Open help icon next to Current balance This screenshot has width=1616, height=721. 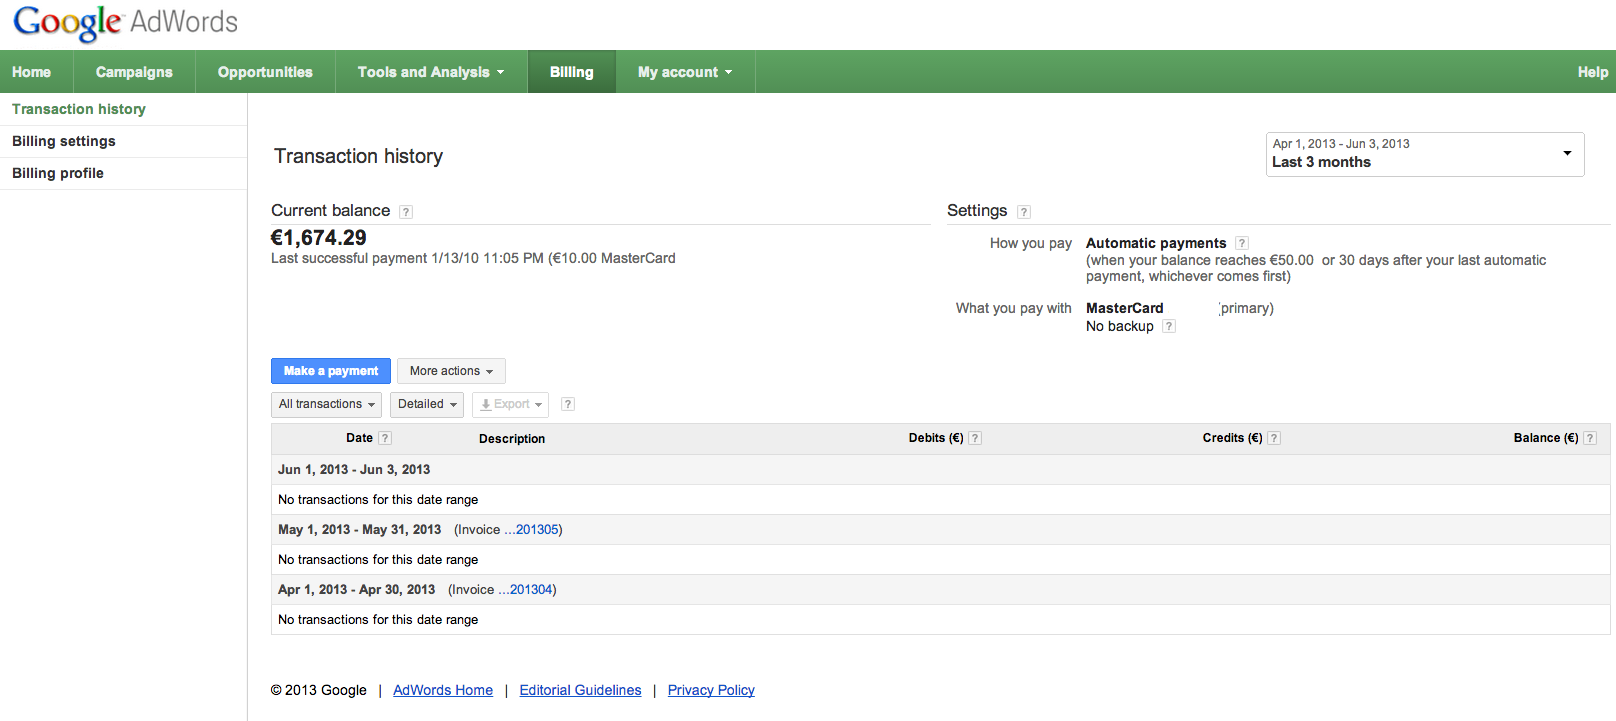point(406,212)
